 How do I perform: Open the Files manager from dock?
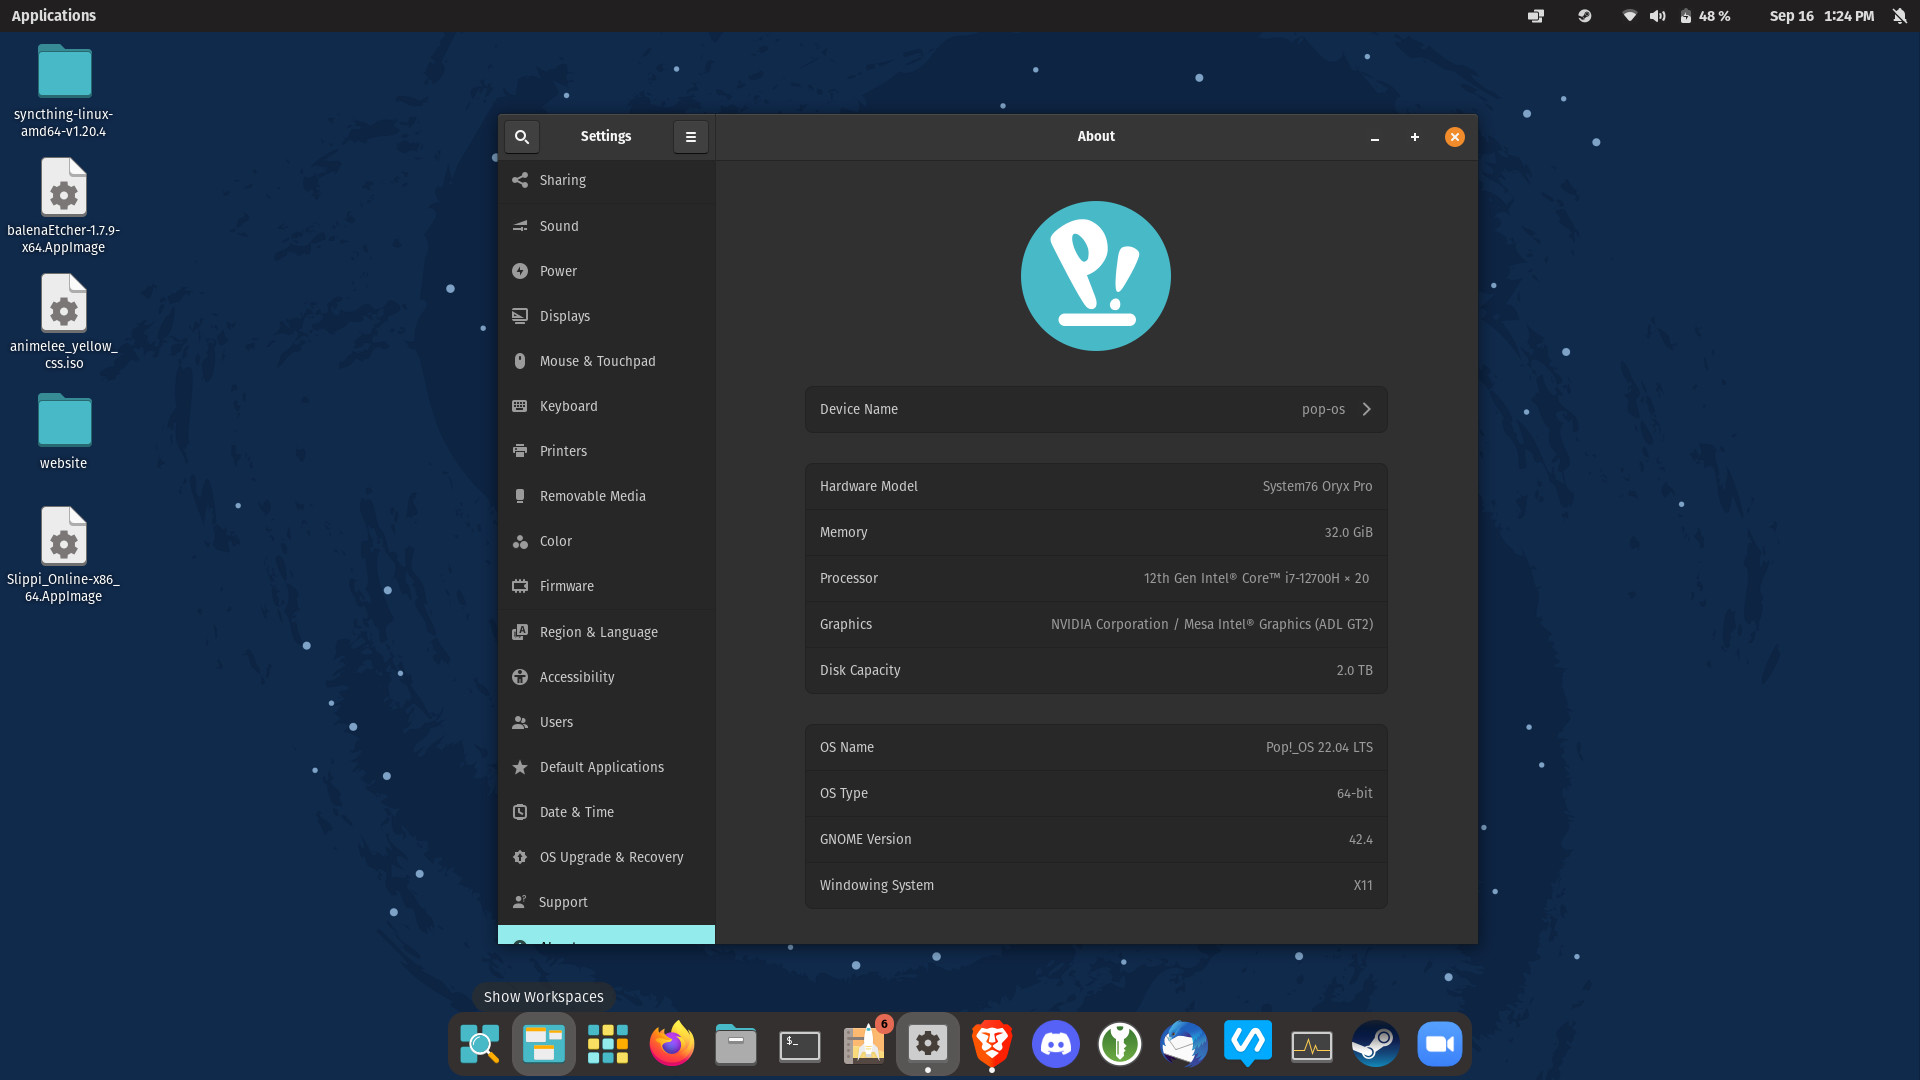point(735,1044)
